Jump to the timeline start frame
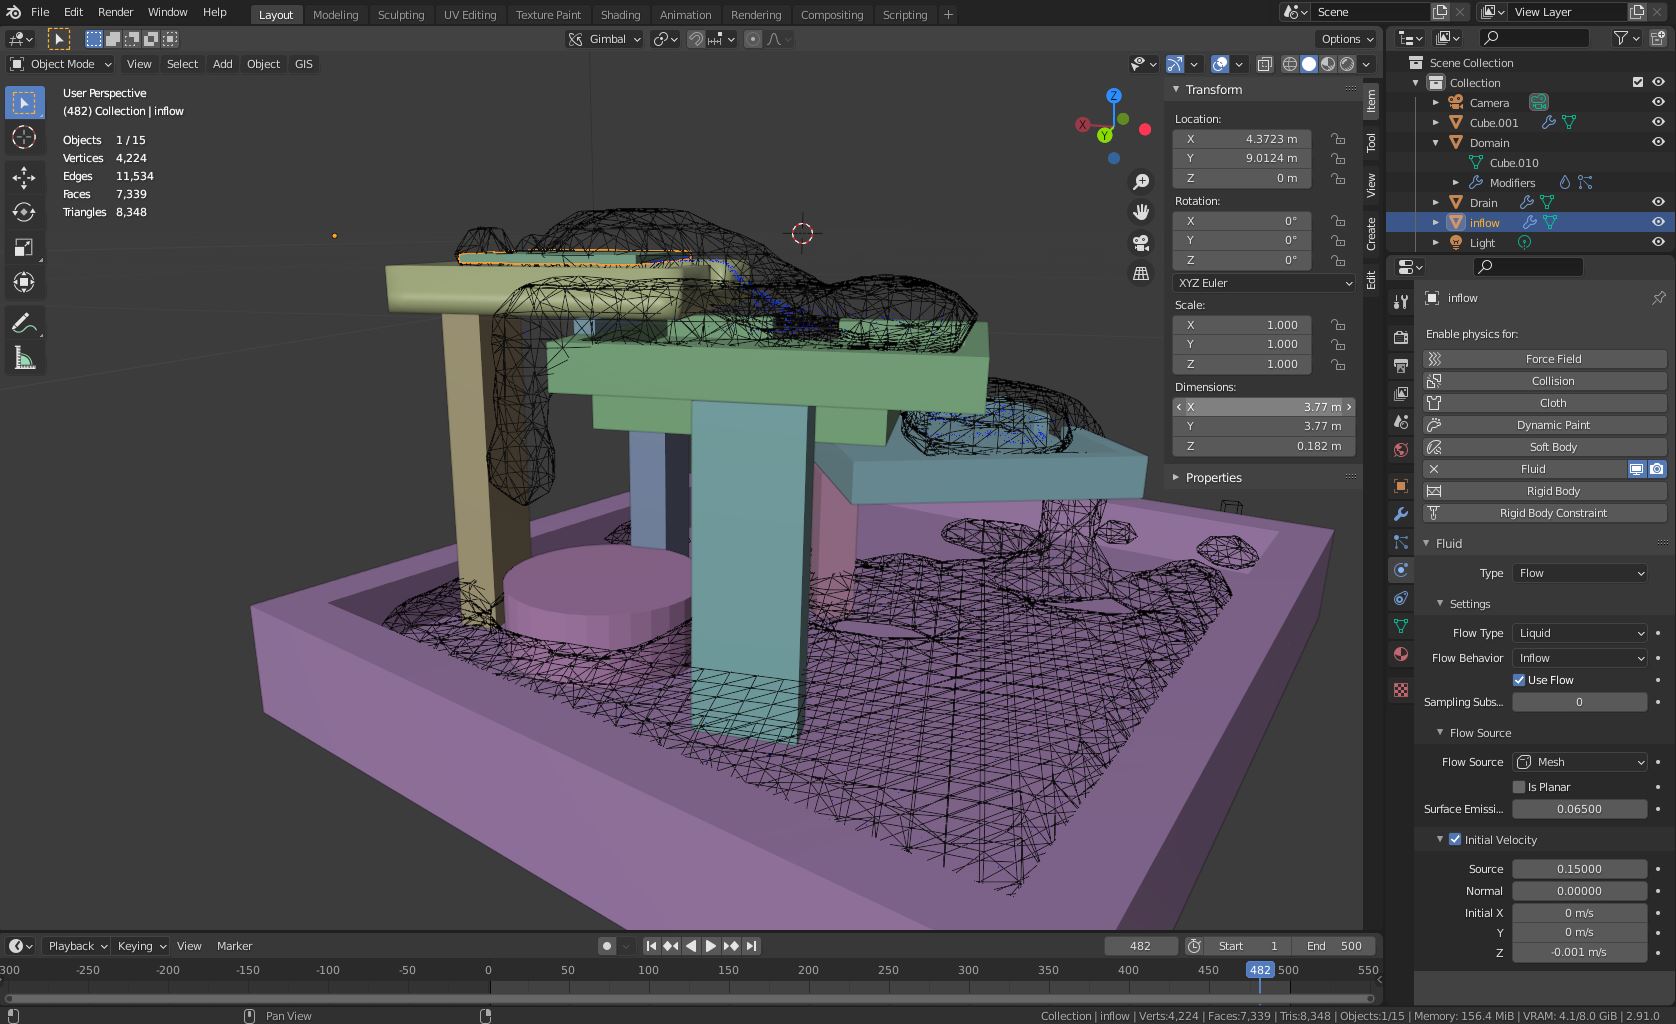 pos(651,946)
